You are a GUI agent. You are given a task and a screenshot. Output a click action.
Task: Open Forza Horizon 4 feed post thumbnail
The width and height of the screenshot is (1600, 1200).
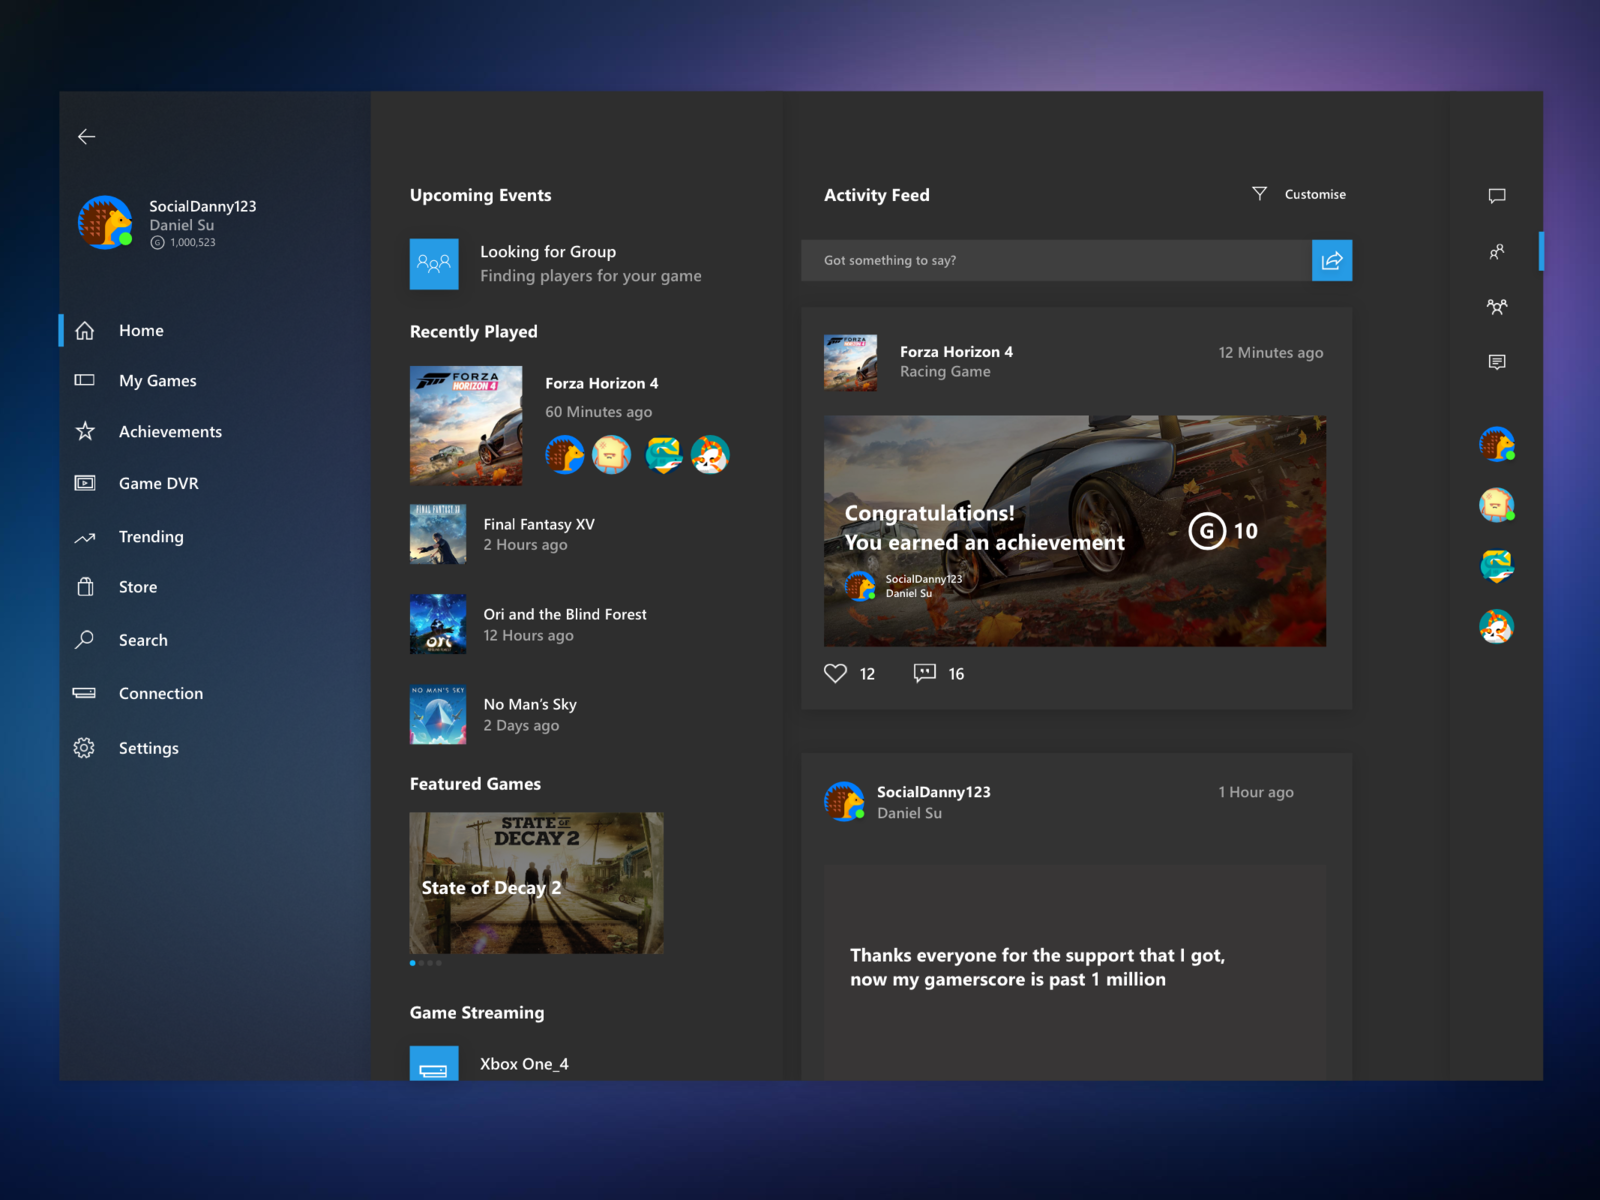[x=850, y=362]
